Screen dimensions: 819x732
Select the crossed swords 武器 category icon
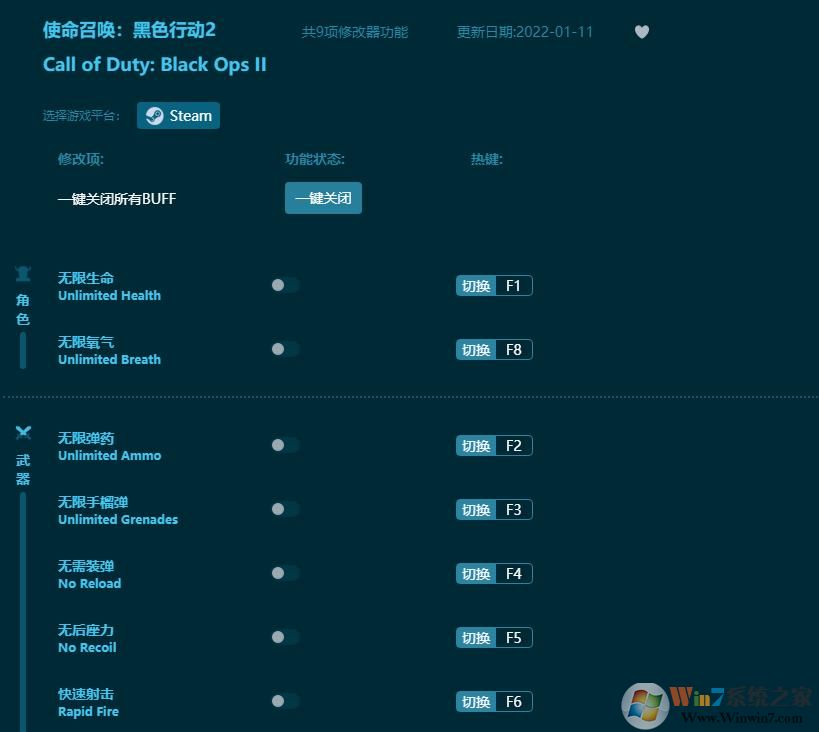pyautogui.click(x=23, y=432)
